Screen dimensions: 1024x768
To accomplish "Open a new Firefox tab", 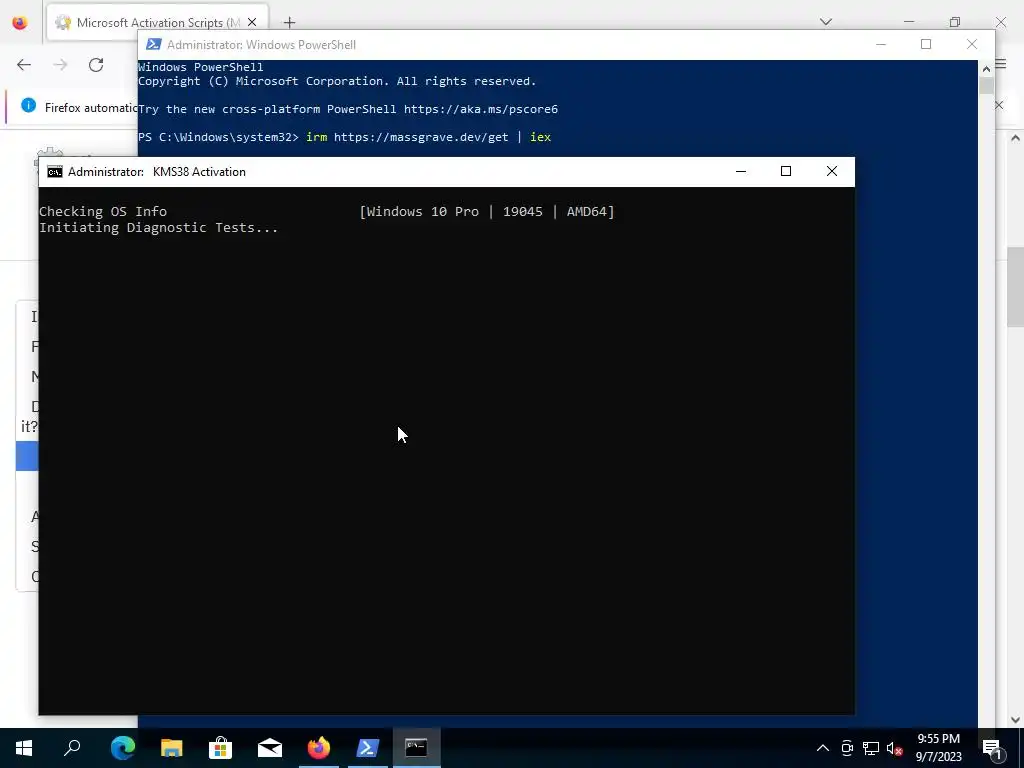I will 289,23.
